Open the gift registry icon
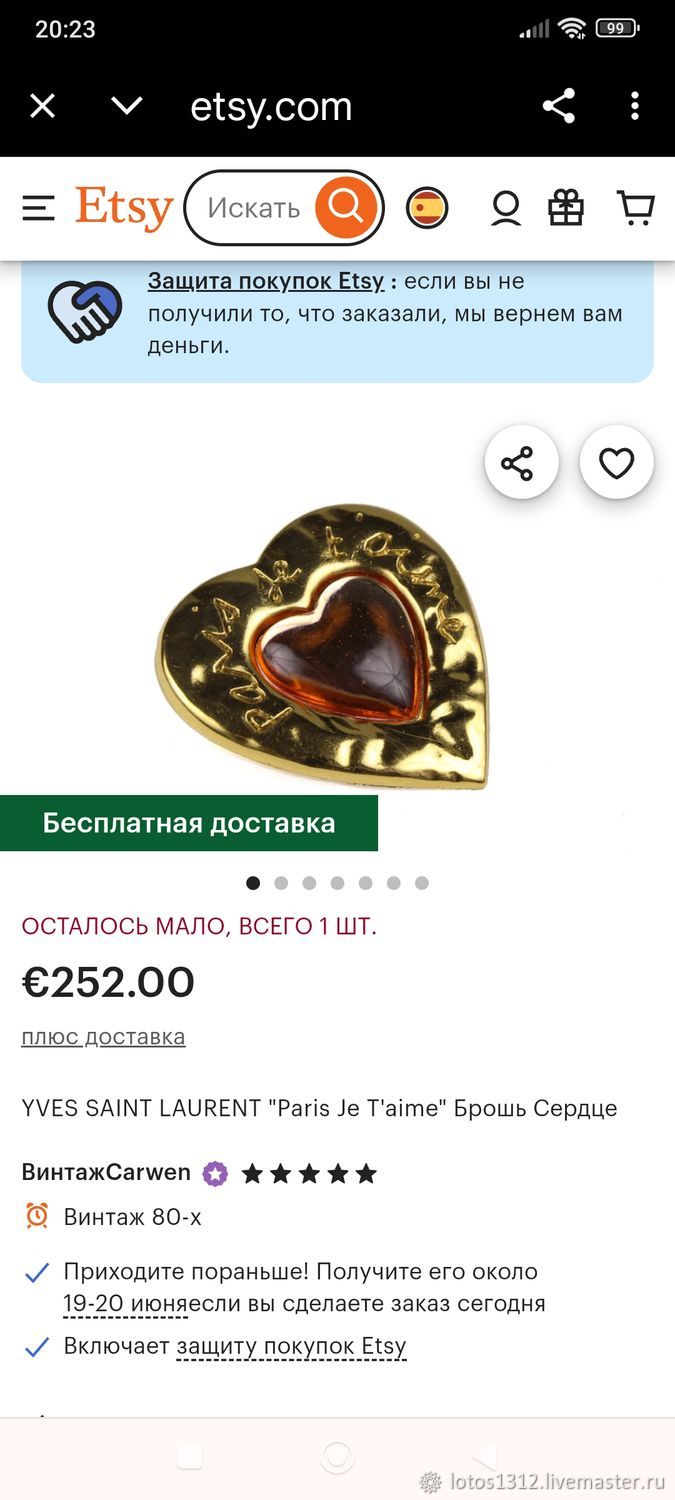 pos(566,208)
